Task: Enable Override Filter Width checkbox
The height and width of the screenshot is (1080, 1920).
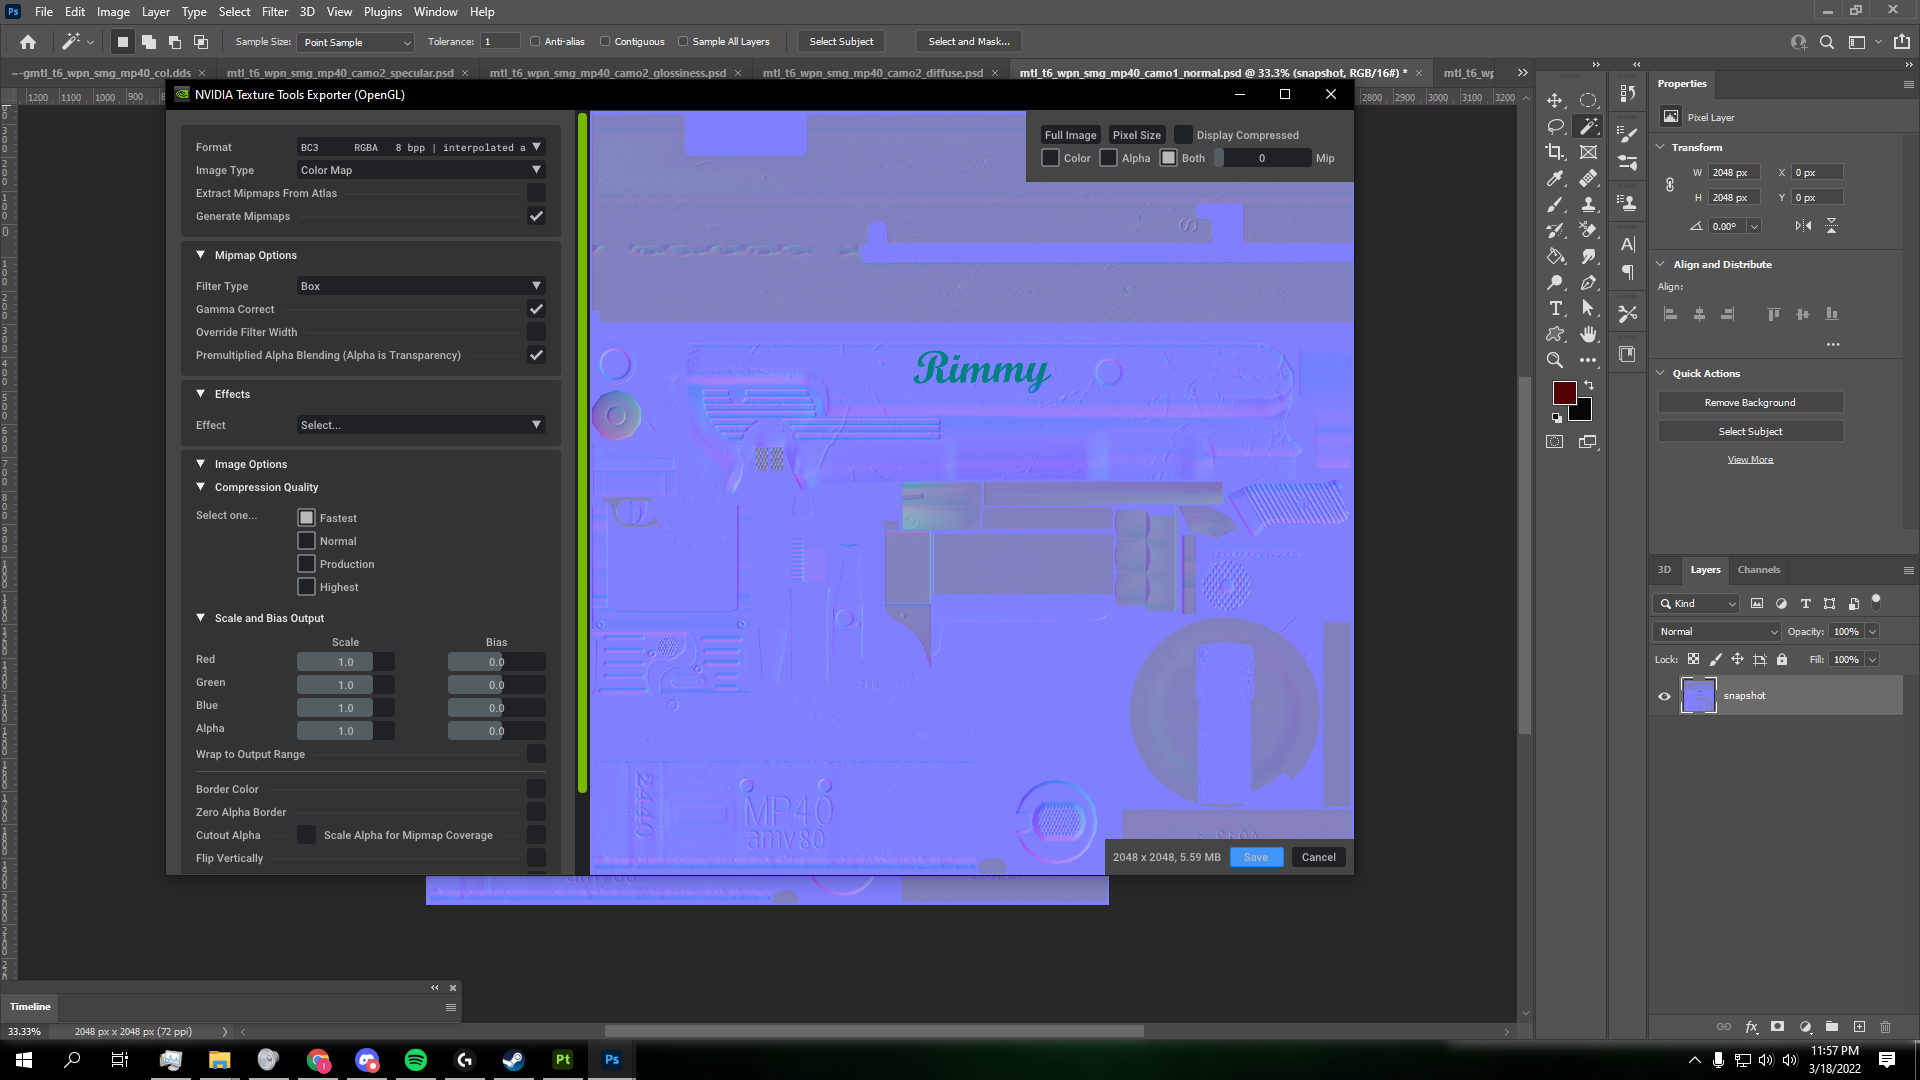Action: coord(536,332)
